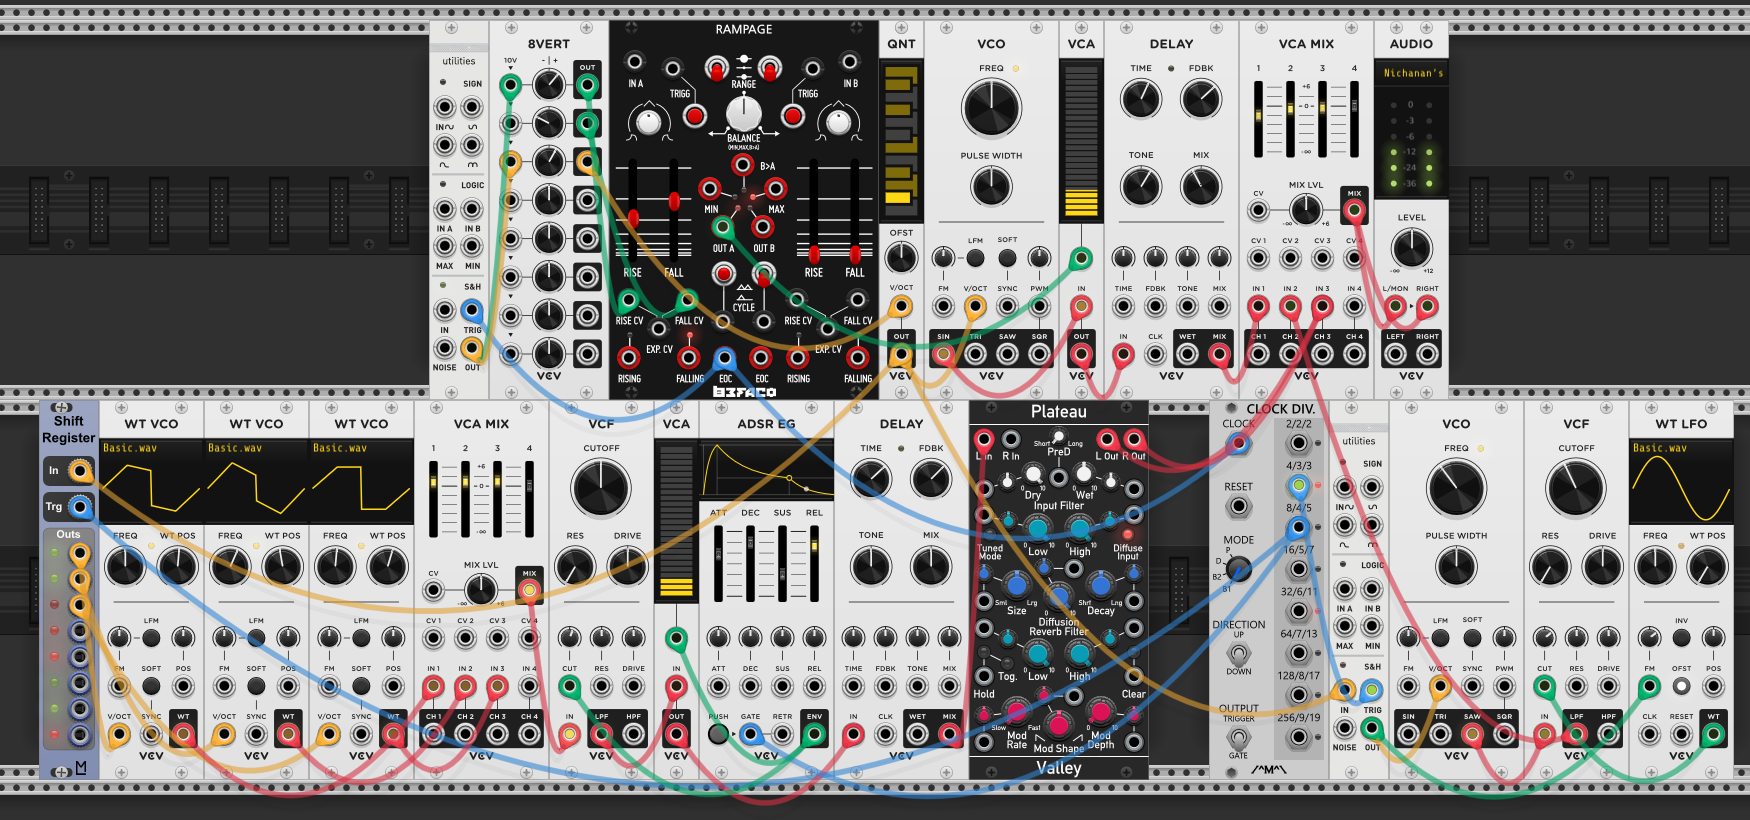Click the top-rack VCO SQR output jack

[x=1039, y=354]
